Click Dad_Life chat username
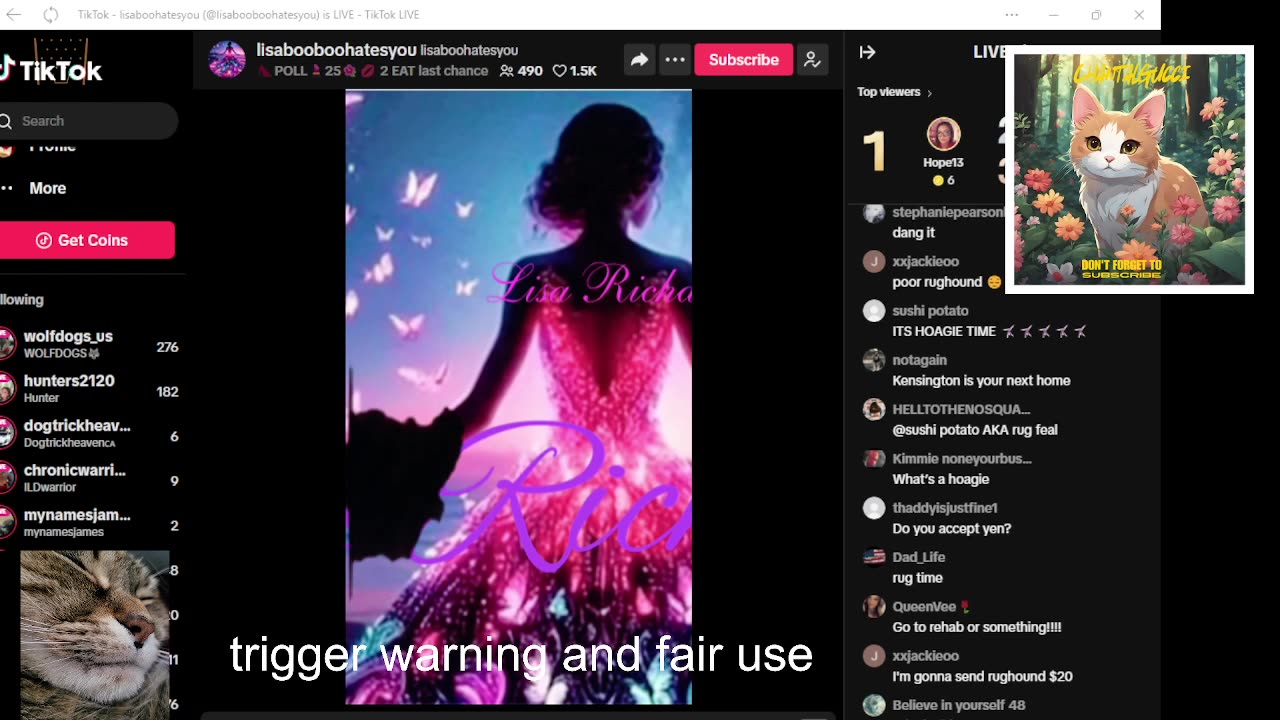1280x720 pixels. 918,557
